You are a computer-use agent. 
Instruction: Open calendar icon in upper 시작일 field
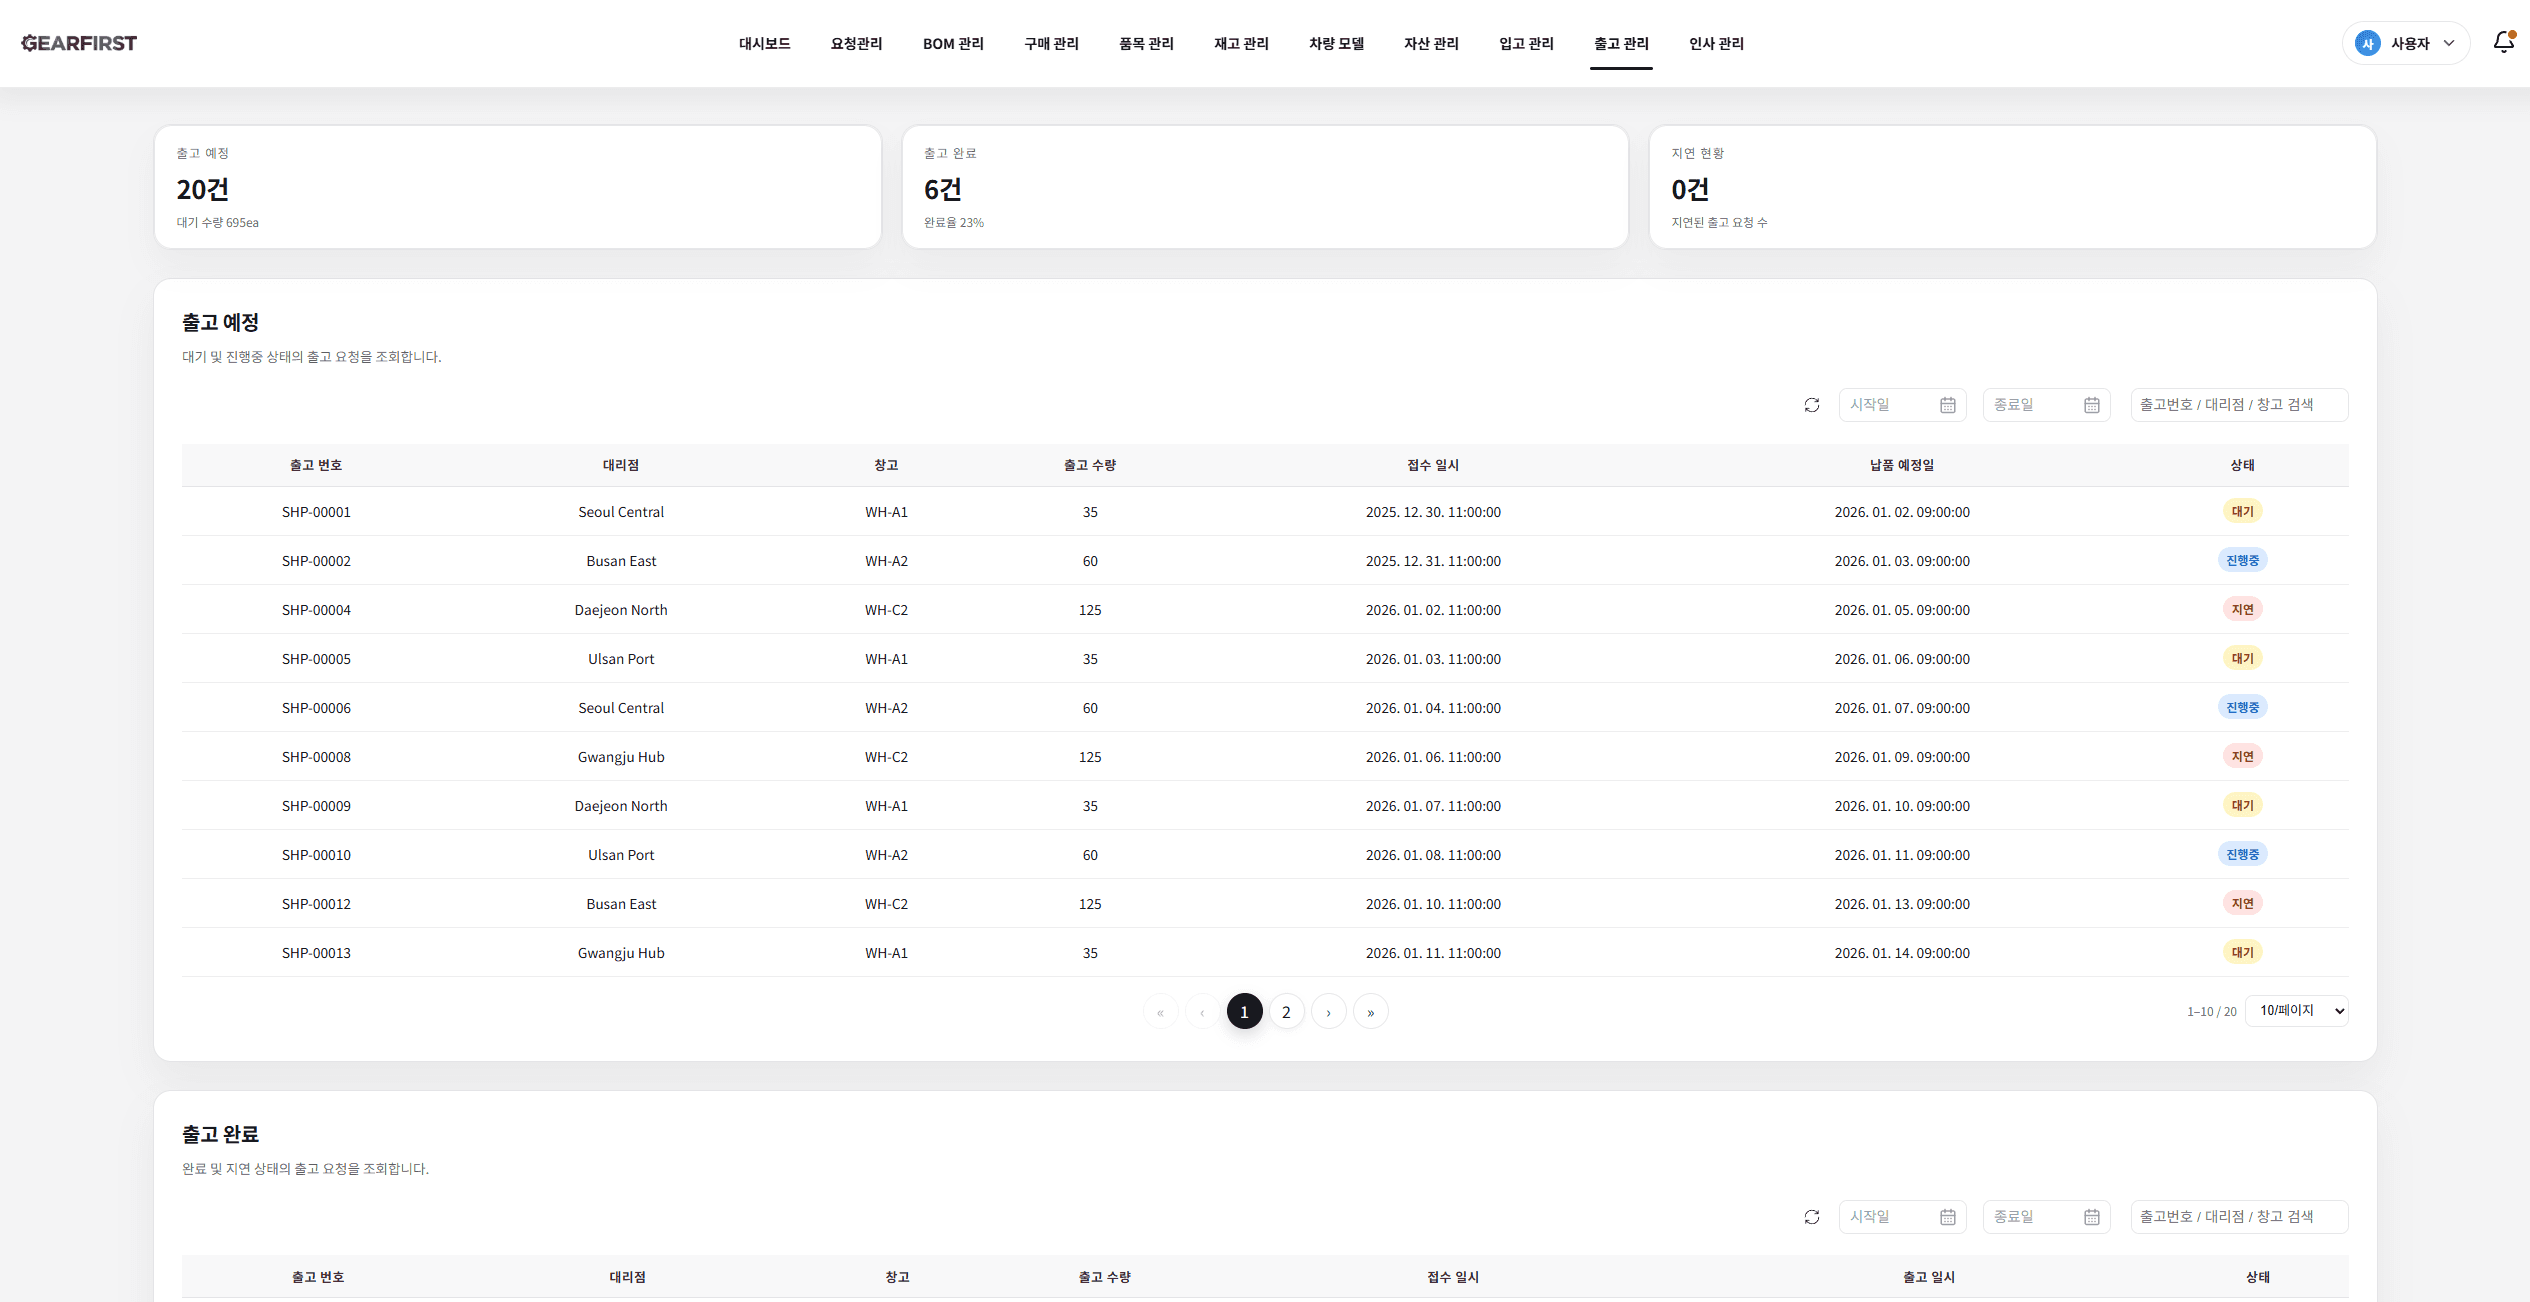coord(1947,405)
